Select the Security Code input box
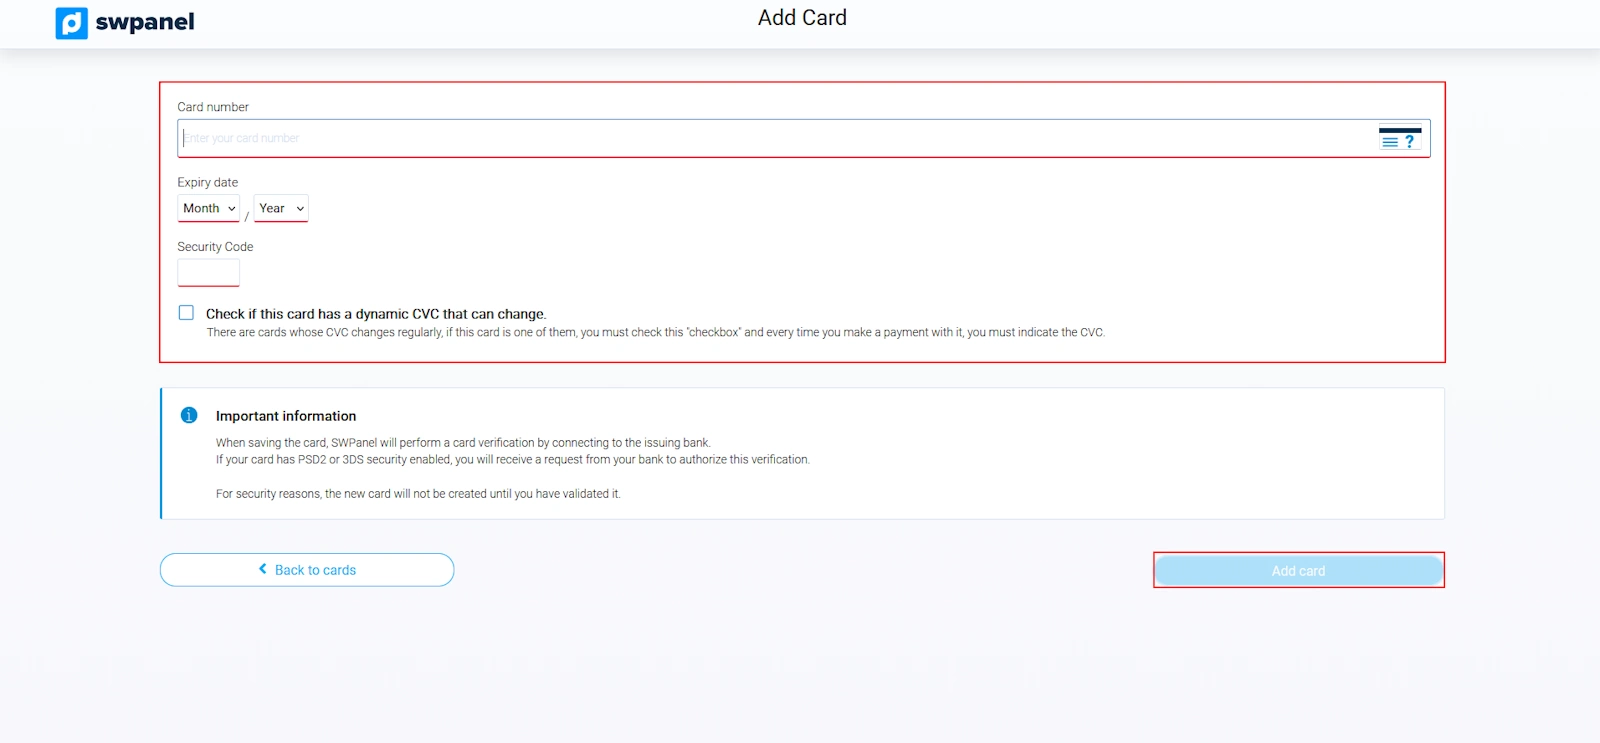The image size is (1600, 743). (x=208, y=272)
